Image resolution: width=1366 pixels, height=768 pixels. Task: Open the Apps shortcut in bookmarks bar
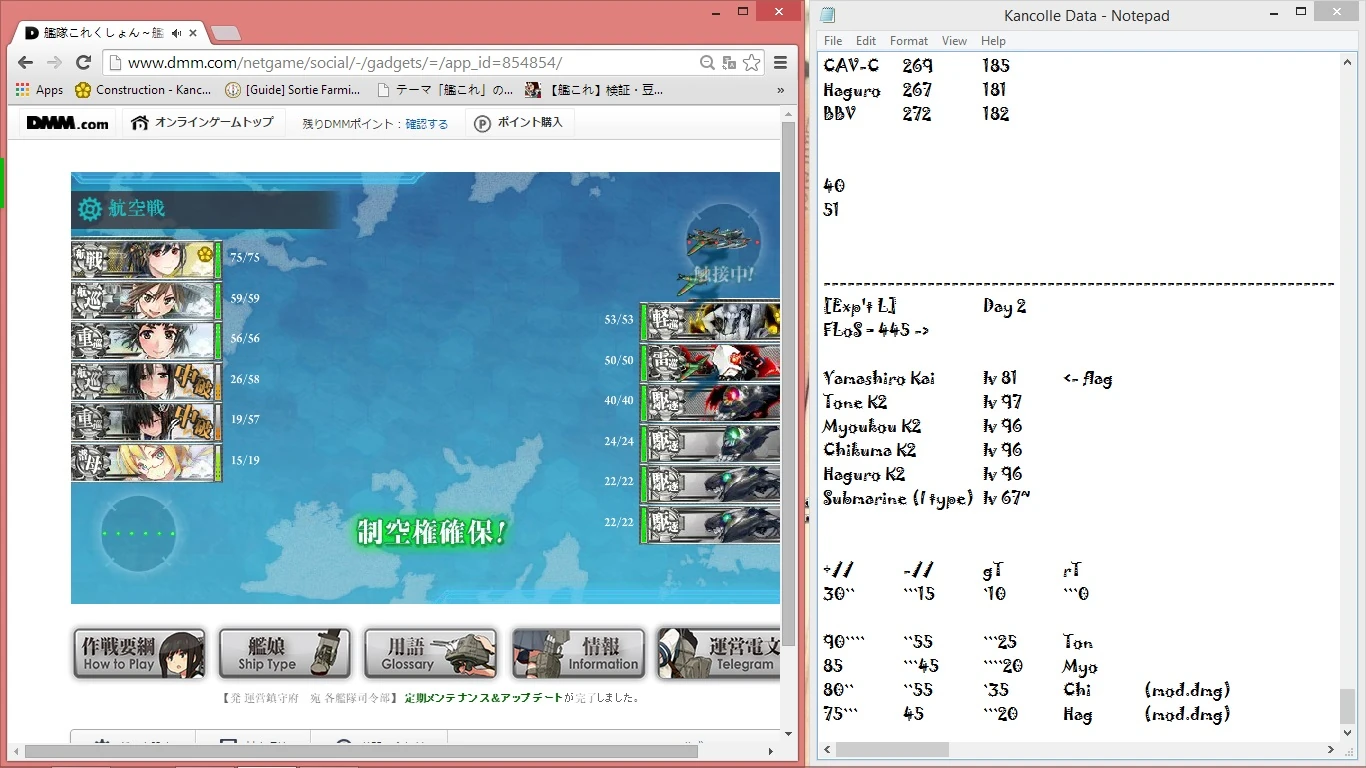click(x=40, y=90)
